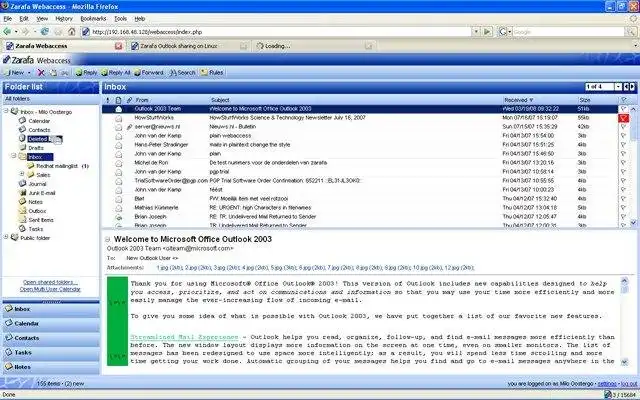
Task: Toggle flag on Outlook 2003 Team message
Action: (x=623, y=109)
